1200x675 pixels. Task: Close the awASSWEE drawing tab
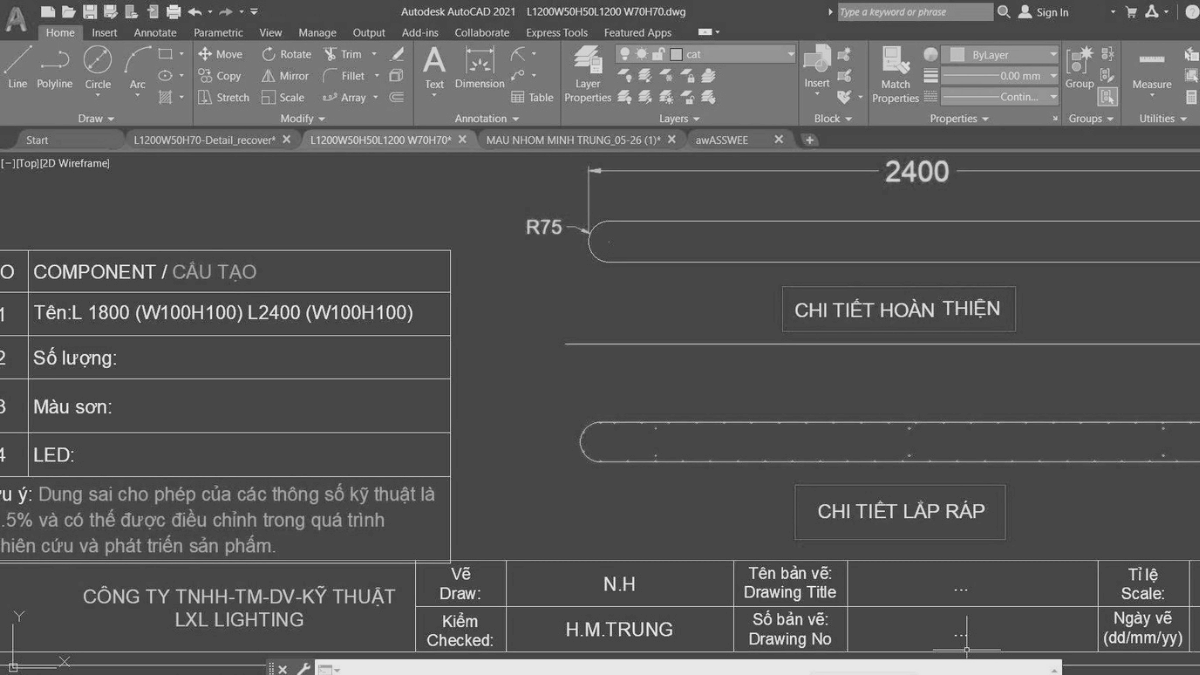point(779,140)
